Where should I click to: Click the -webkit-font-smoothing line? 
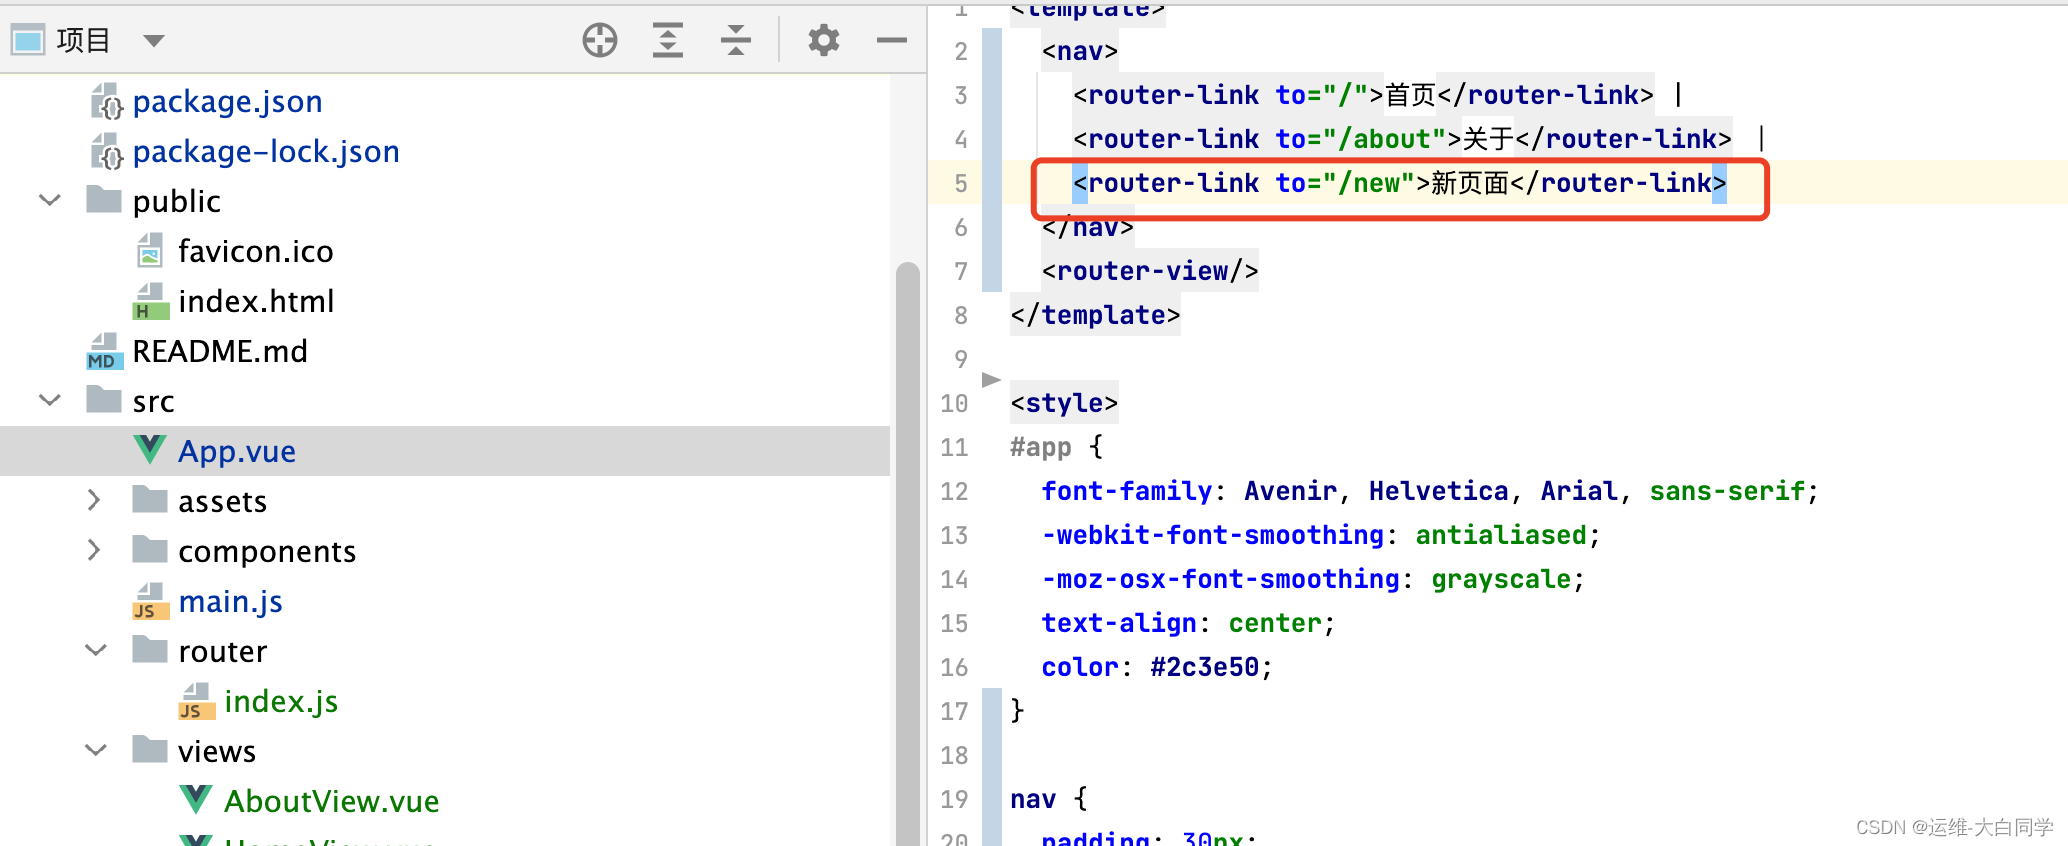[1320, 535]
